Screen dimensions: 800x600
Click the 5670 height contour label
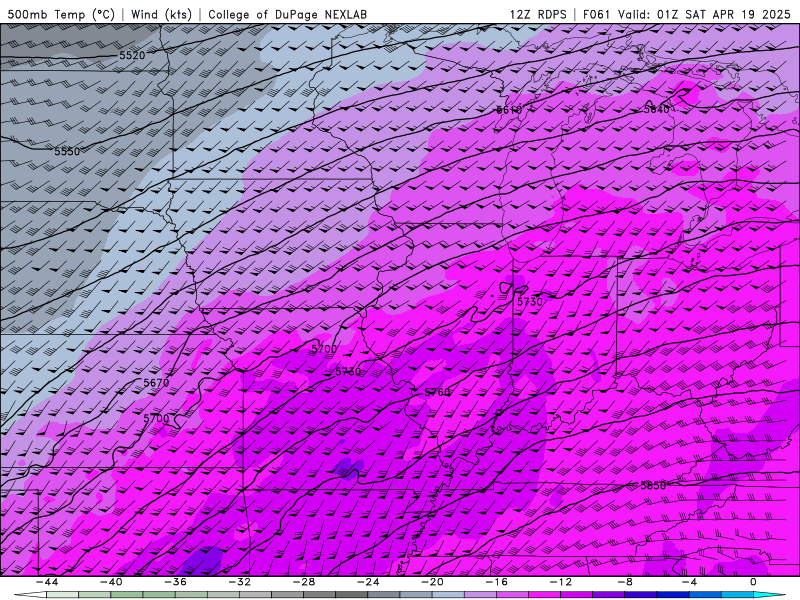click(x=156, y=383)
